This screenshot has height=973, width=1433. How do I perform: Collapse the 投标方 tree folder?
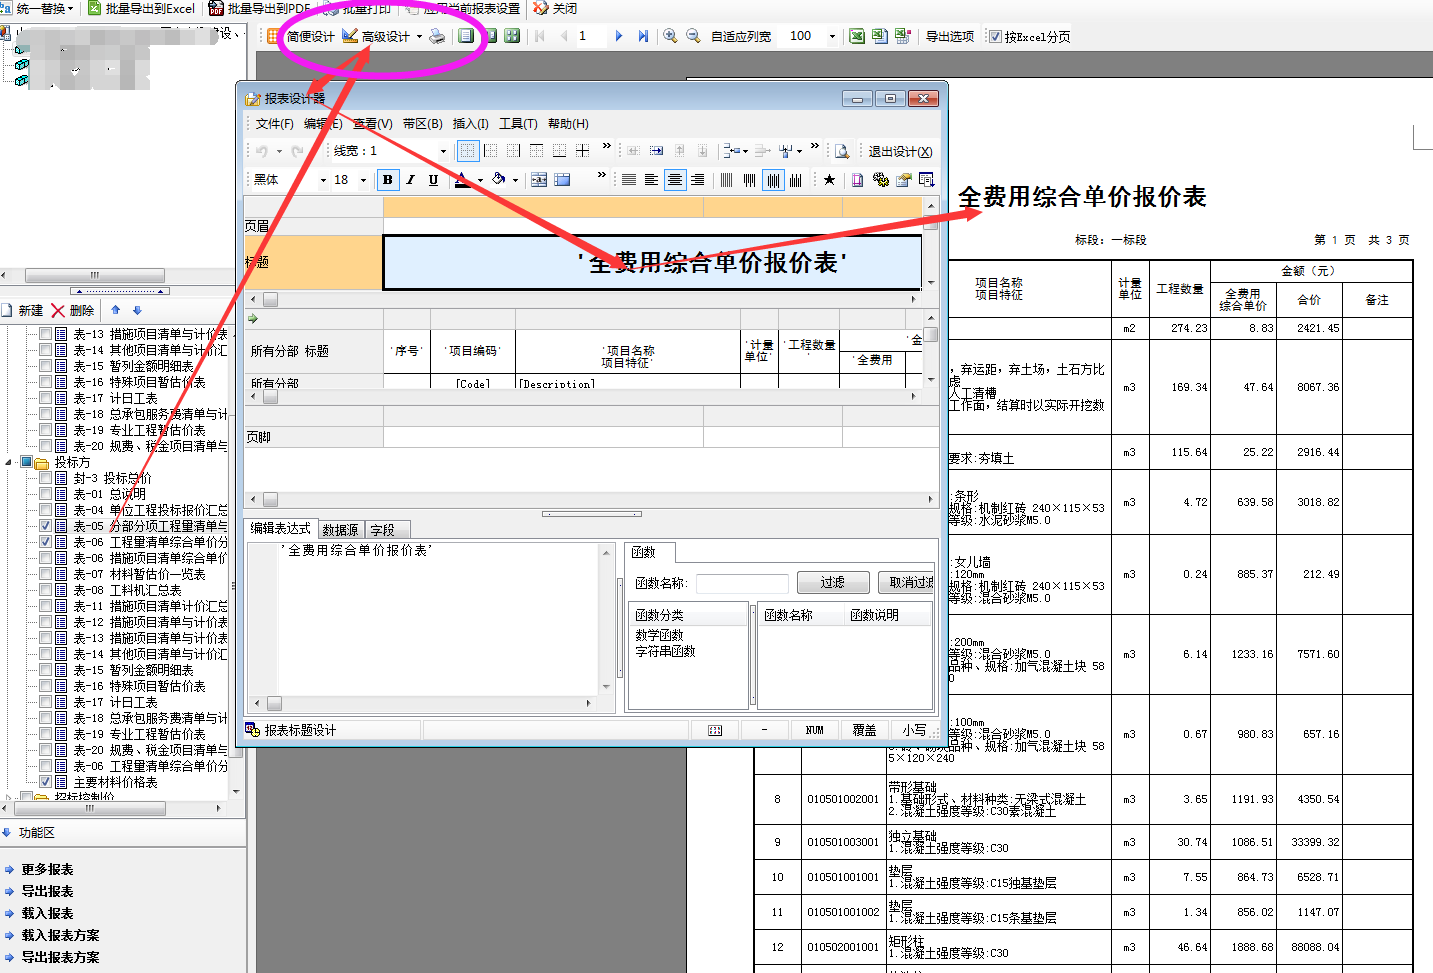(x=10, y=462)
